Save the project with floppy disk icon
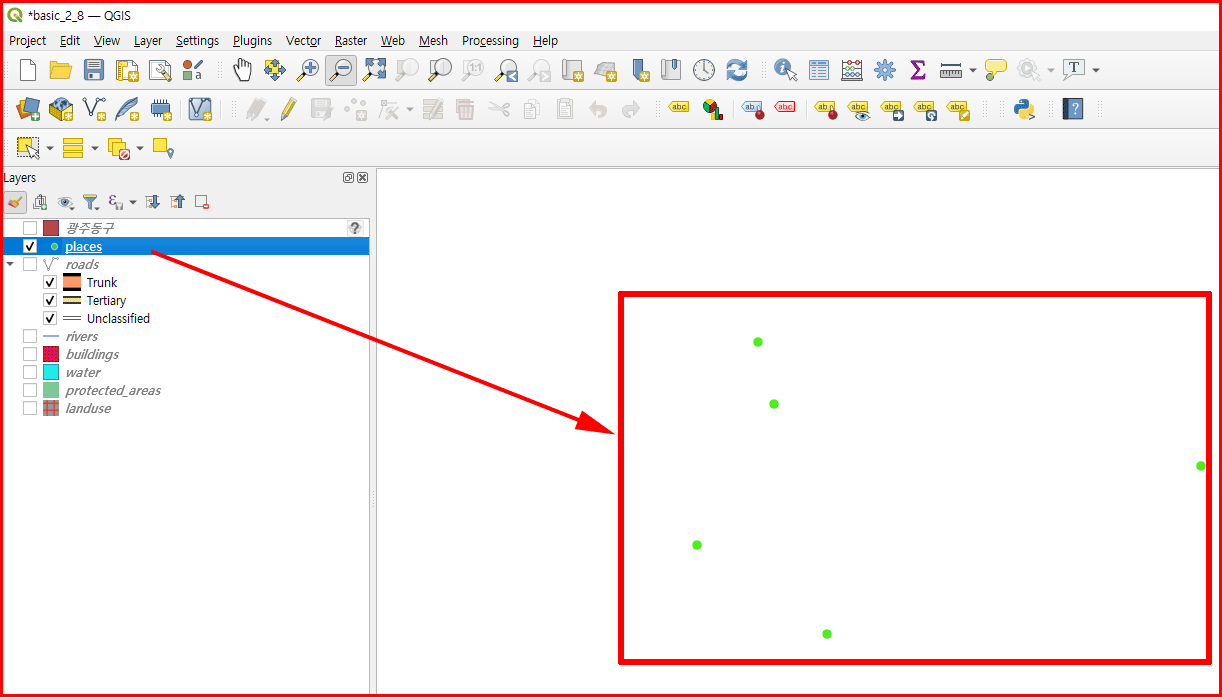The width and height of the screenshot is (1222, 697). coord(94,70)
